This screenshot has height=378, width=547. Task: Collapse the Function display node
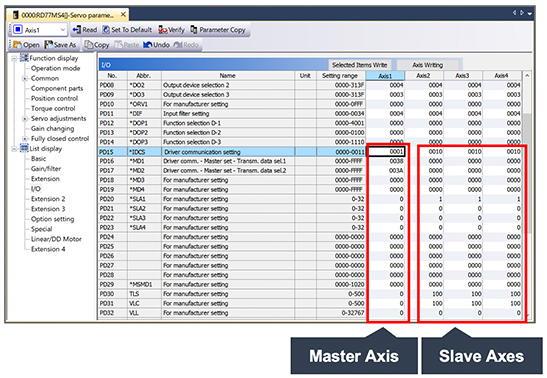pos(14,58)
